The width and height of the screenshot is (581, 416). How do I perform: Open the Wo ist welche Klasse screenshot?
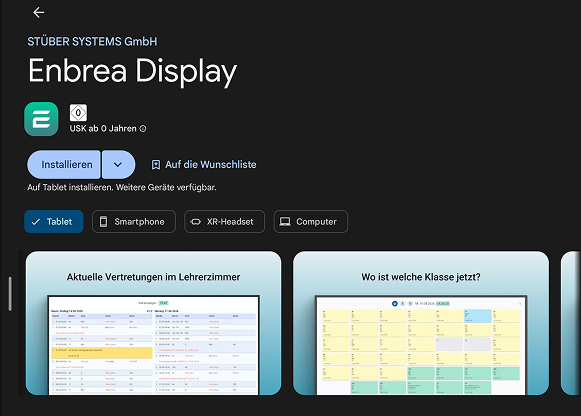(421, 323)
